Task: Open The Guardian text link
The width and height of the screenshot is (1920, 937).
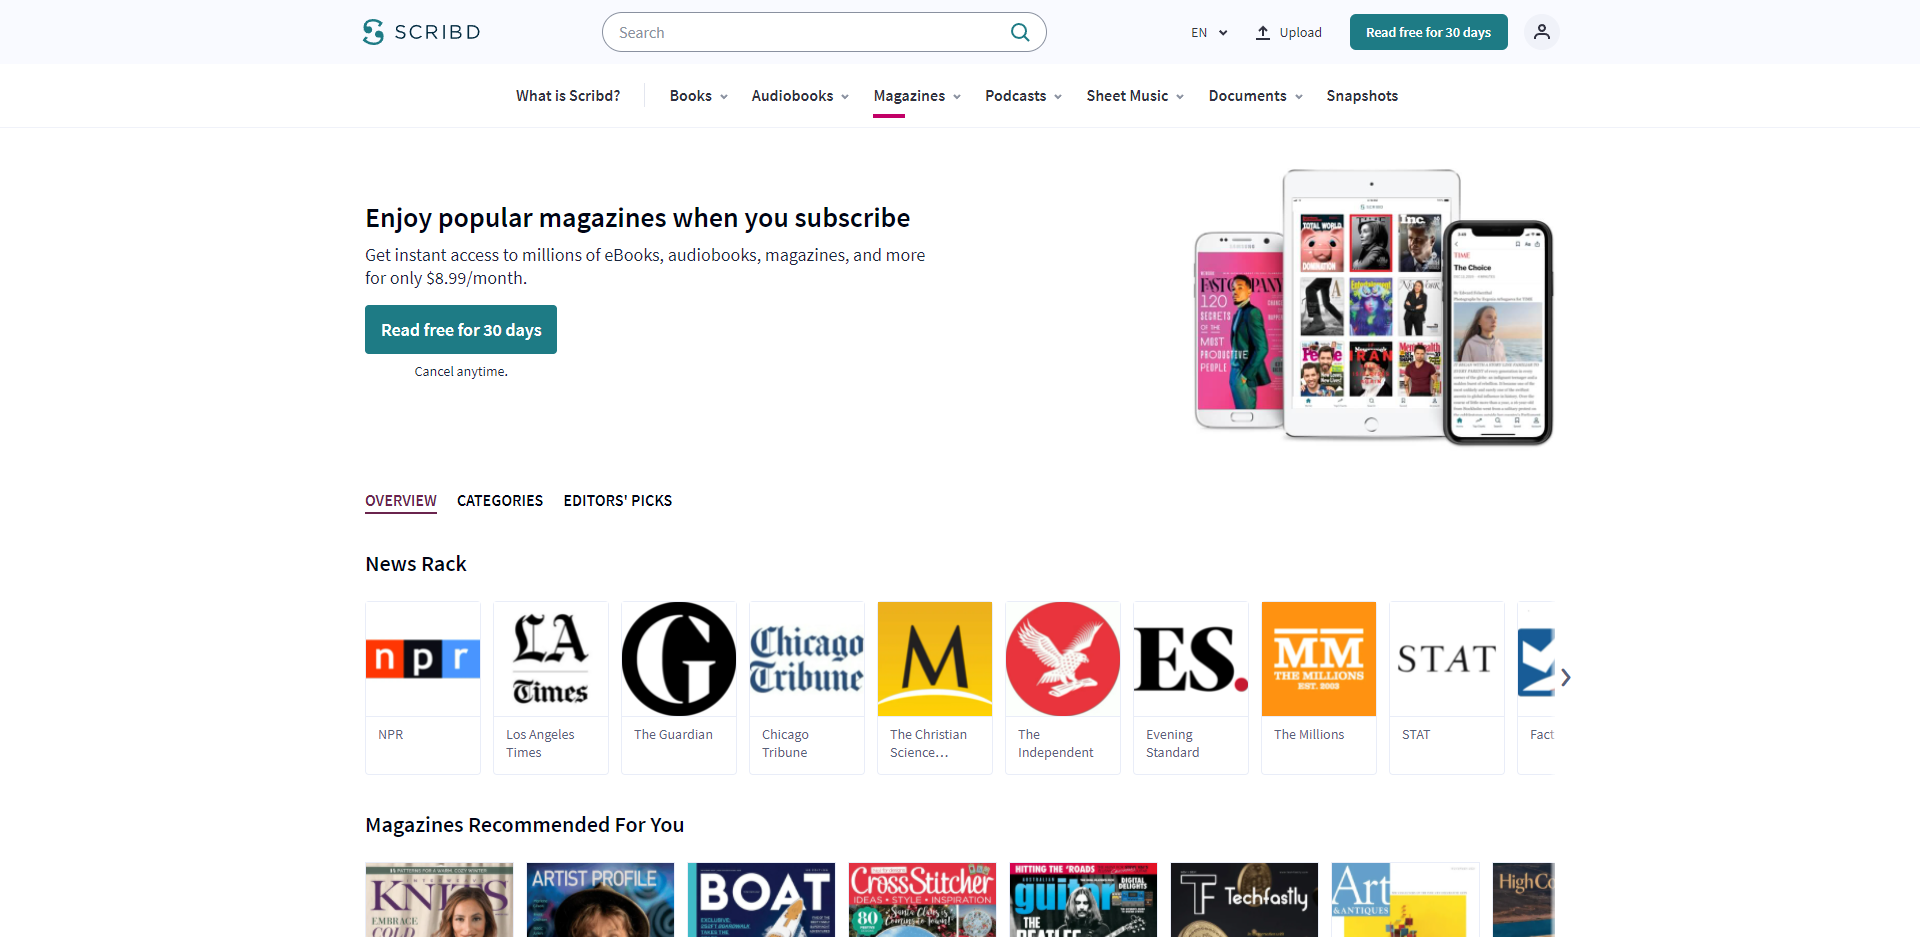Action: [673, 735]
